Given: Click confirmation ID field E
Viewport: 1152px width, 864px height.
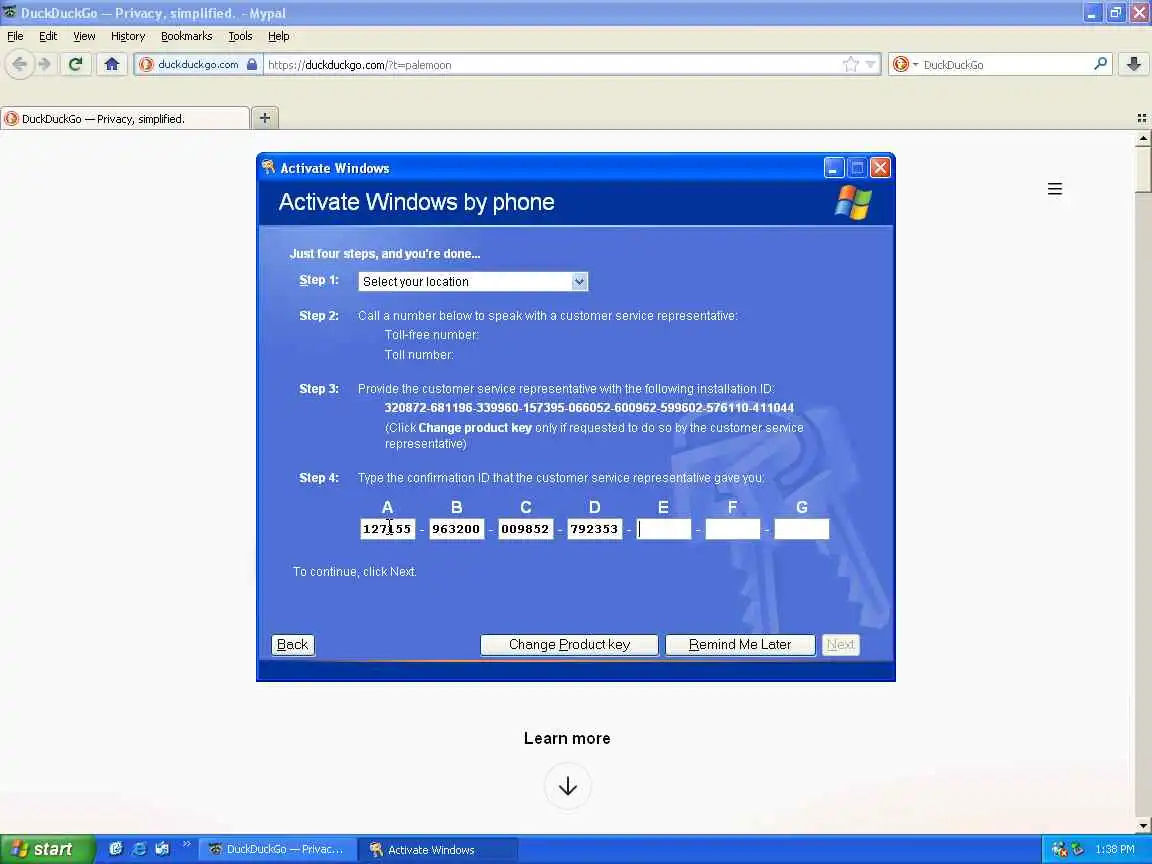Looking at the screenshot, I should click(663, 529).
